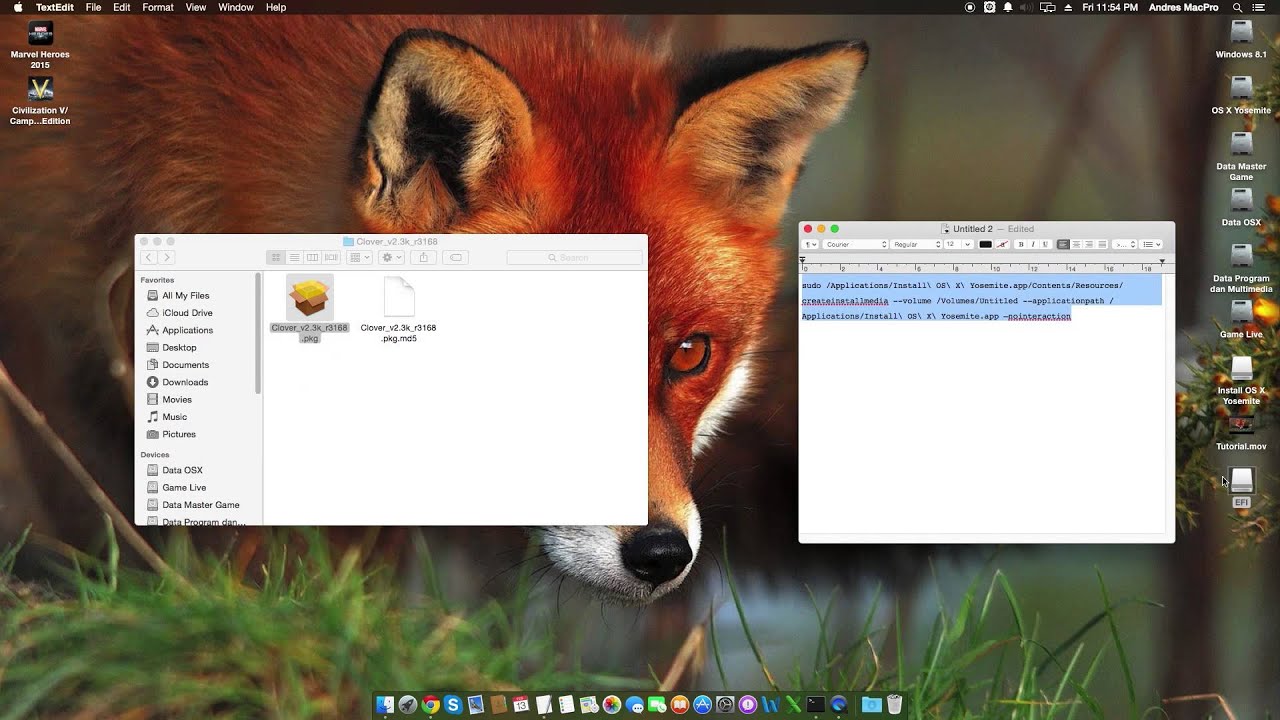1280x720 pixels.
Task: Align text left in TextEdit
Action: click(1063, 244)
